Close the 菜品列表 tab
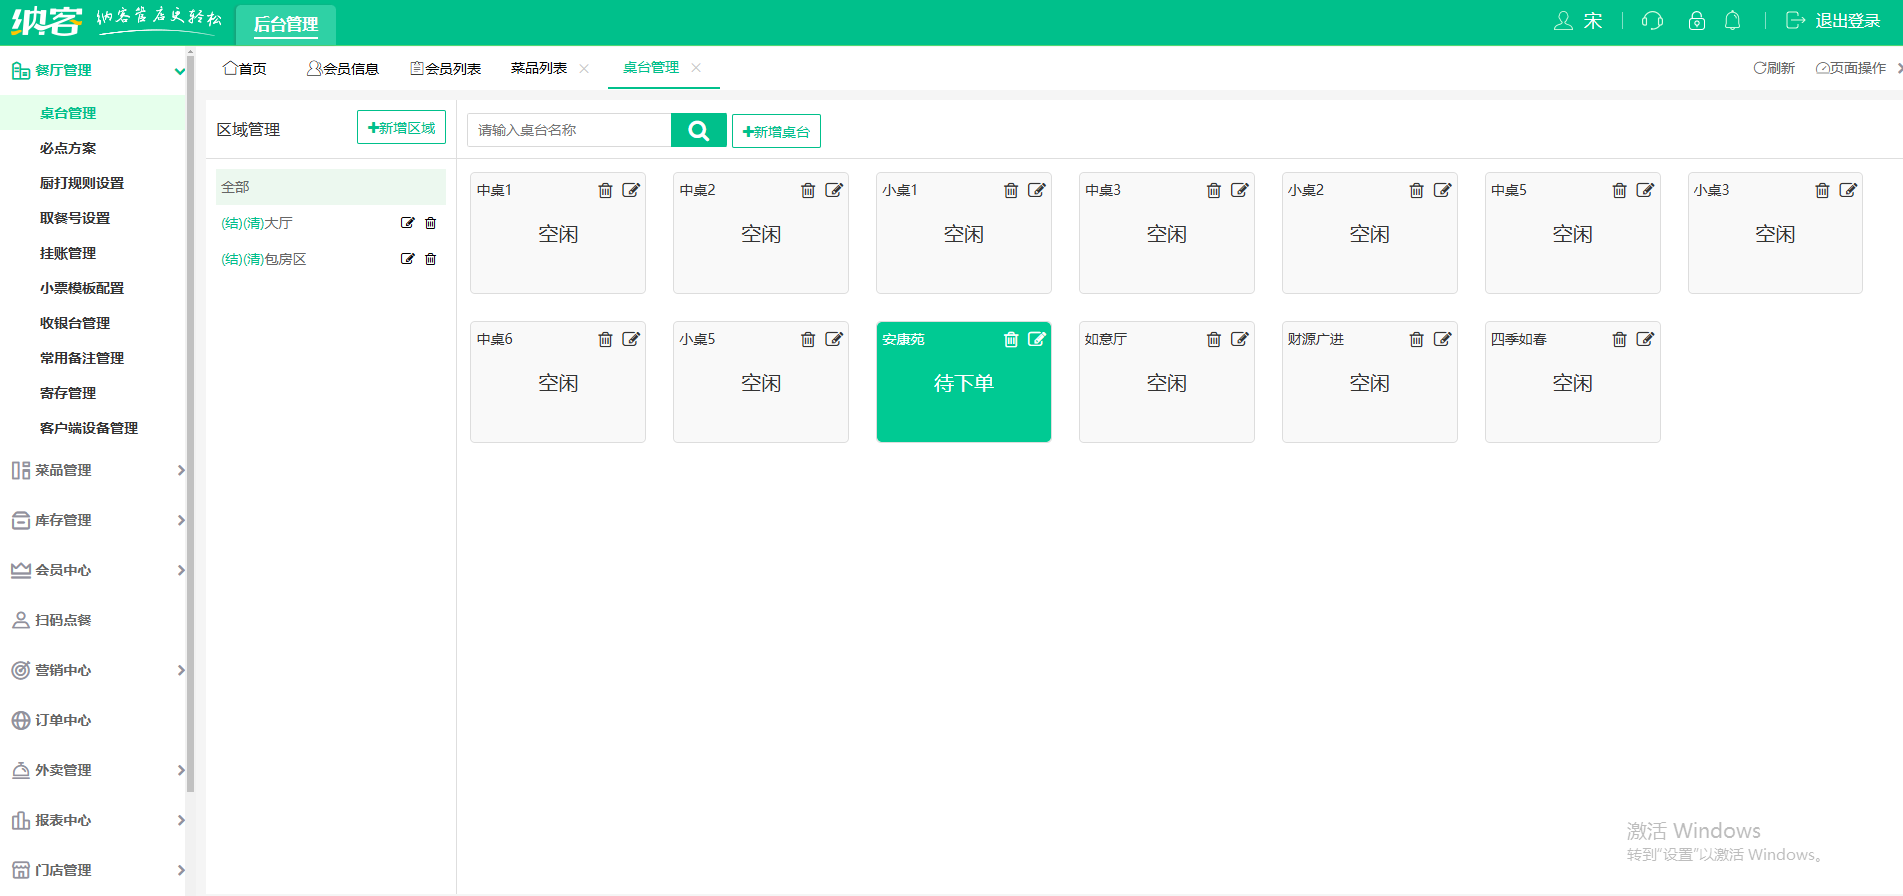Screen dimensions: 1903x896 pos(584,68)
